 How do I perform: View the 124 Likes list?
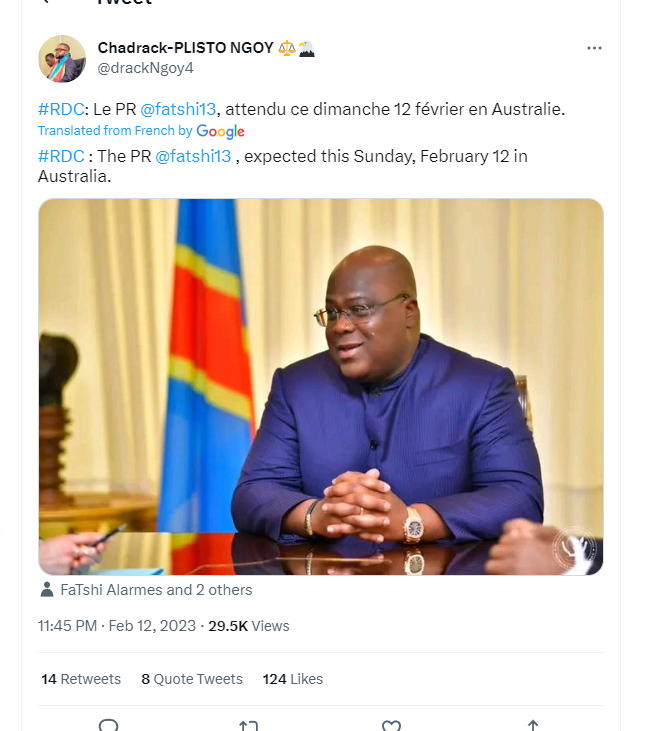click(x=292, y=679)
